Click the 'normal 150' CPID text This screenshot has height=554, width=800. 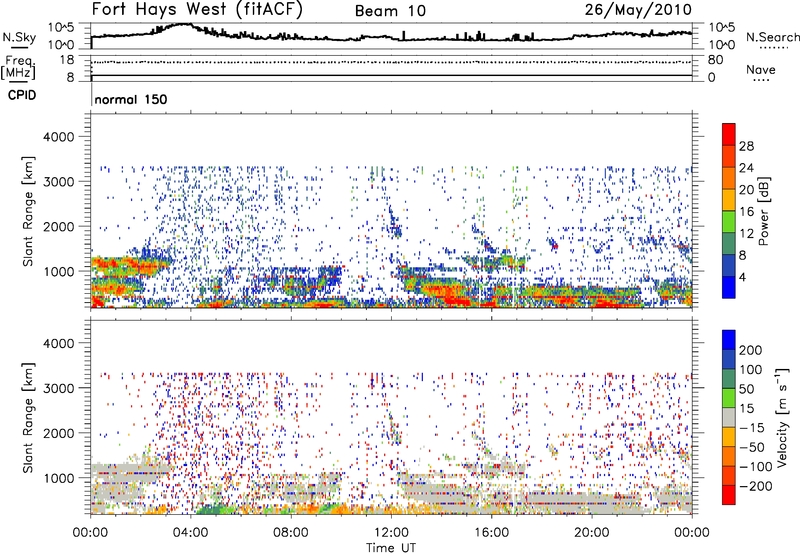pos(131,99)
